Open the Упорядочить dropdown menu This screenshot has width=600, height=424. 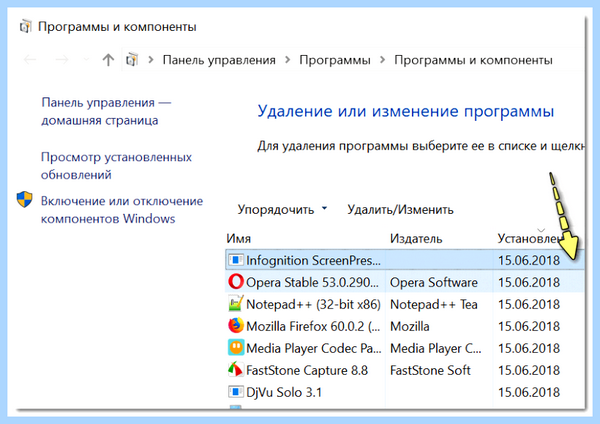click(x=282, y=209)
